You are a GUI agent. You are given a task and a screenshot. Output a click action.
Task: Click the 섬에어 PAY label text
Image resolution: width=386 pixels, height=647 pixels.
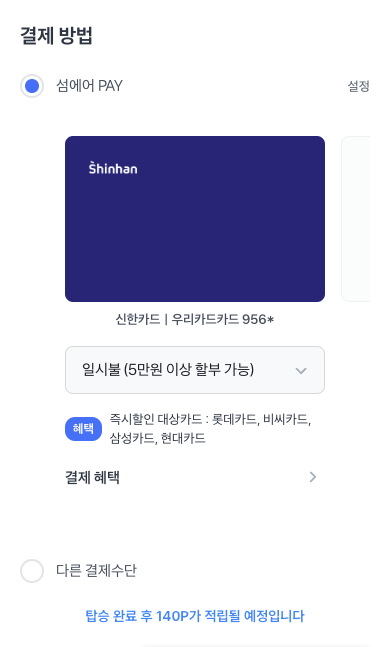pyautogui.click(x=89, y=86)
